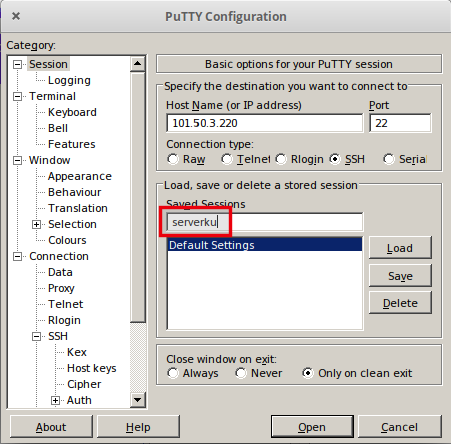Open the Features category
451x444 pixels.
pos(72,144)
